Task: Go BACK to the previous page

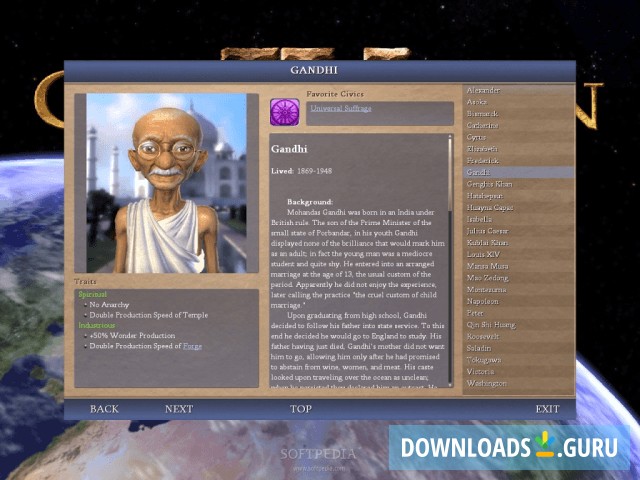Action: (104, 409)
